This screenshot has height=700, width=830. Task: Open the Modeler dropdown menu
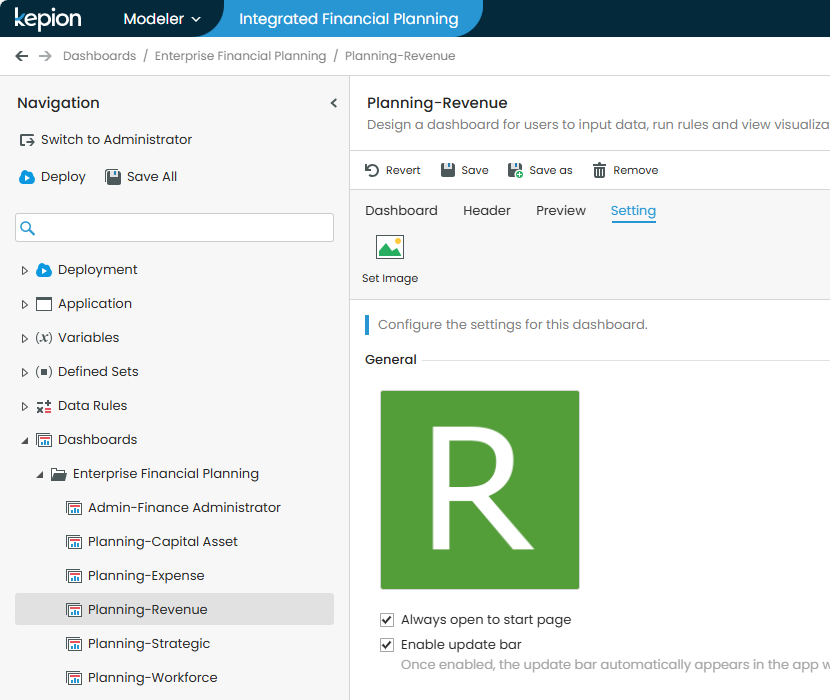click(161, 19)
